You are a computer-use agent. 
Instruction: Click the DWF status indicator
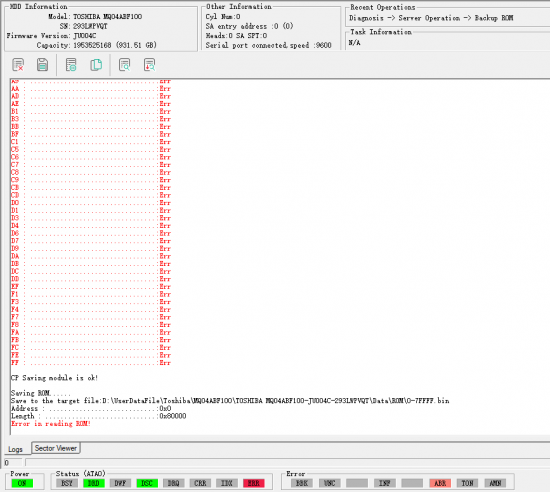point(120,483)
